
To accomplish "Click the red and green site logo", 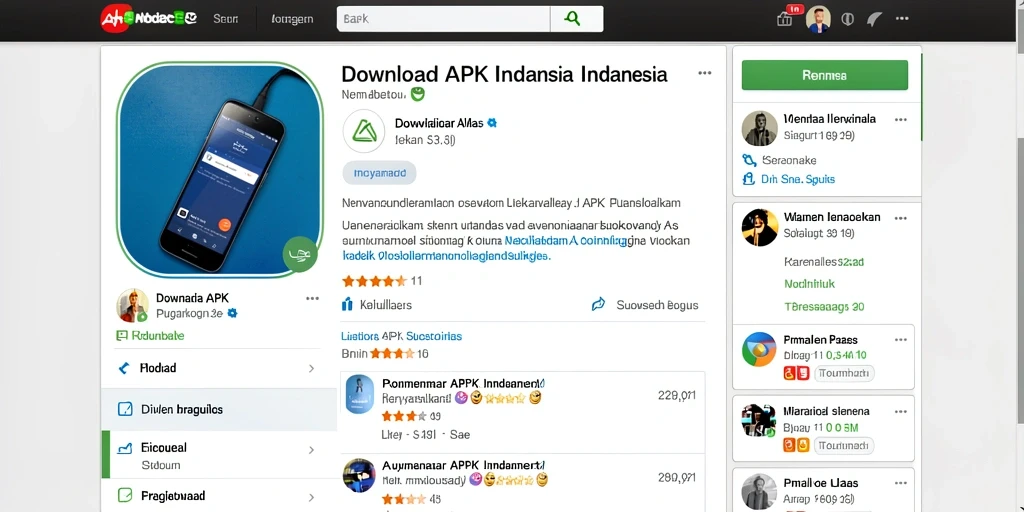I will [149, 19].
